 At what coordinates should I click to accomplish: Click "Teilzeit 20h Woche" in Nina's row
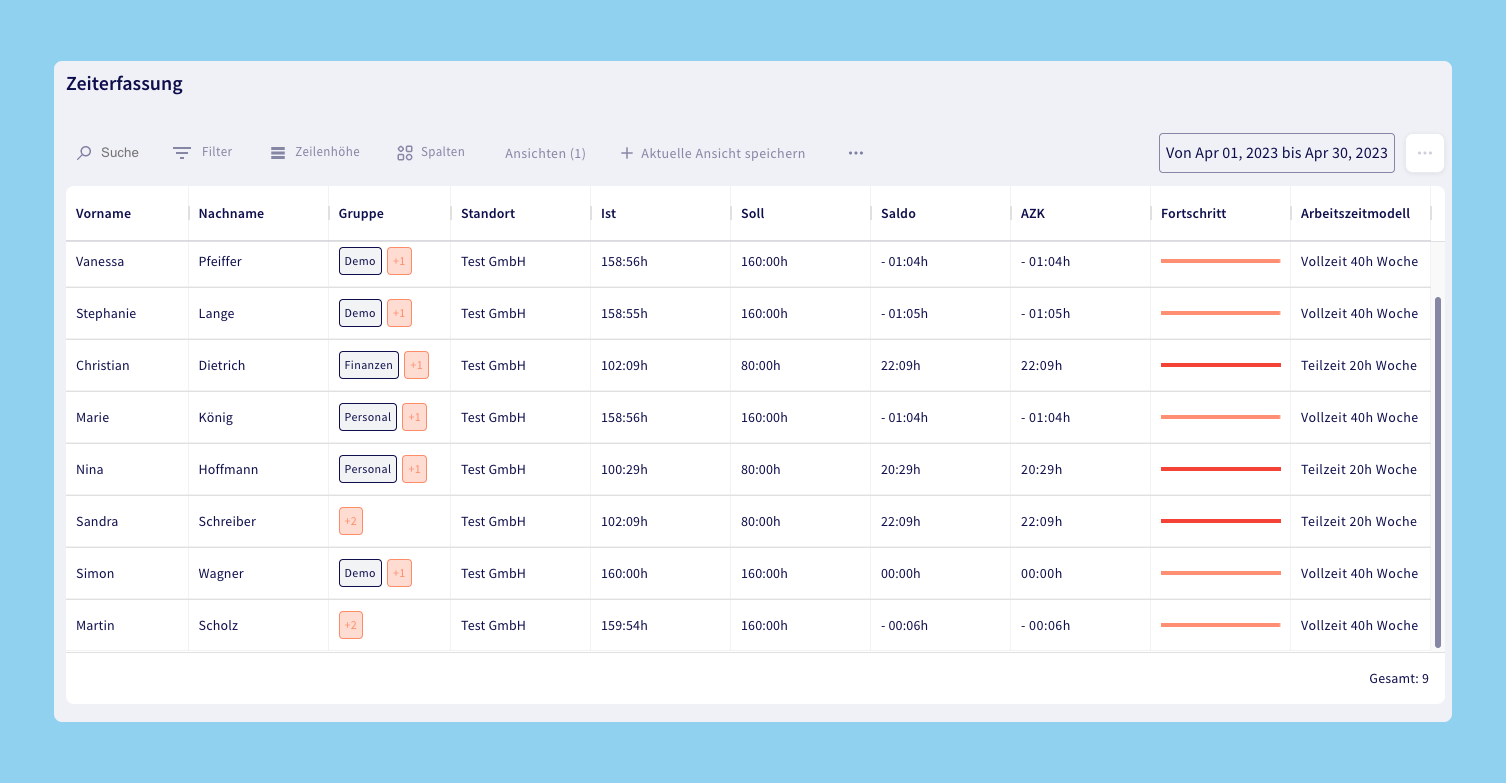(x=1359, y=469)
